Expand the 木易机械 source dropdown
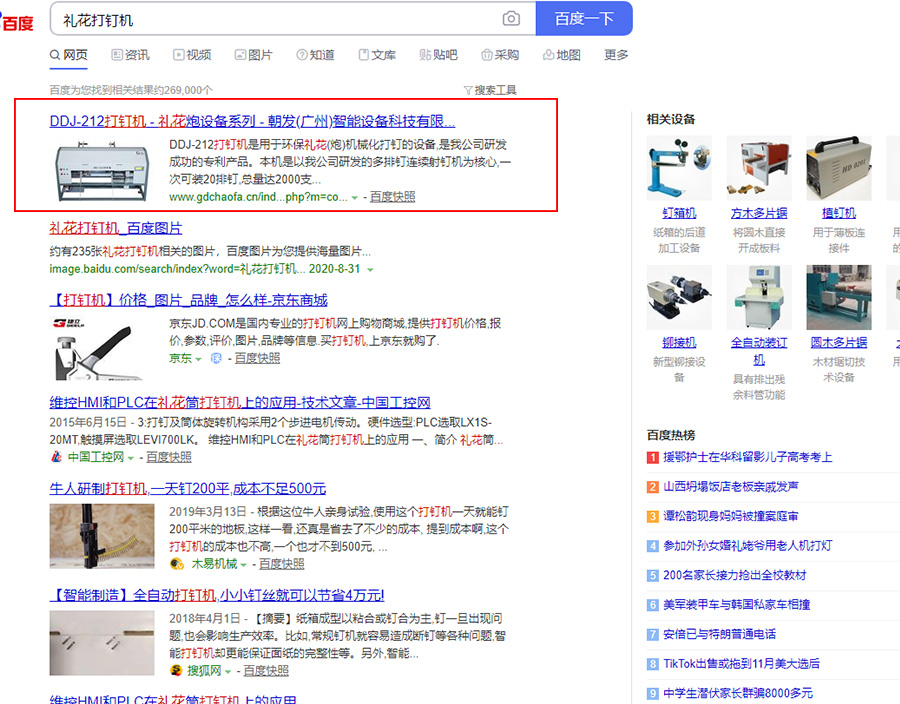This screenshot has width=900, height=704. coord(243,565)
